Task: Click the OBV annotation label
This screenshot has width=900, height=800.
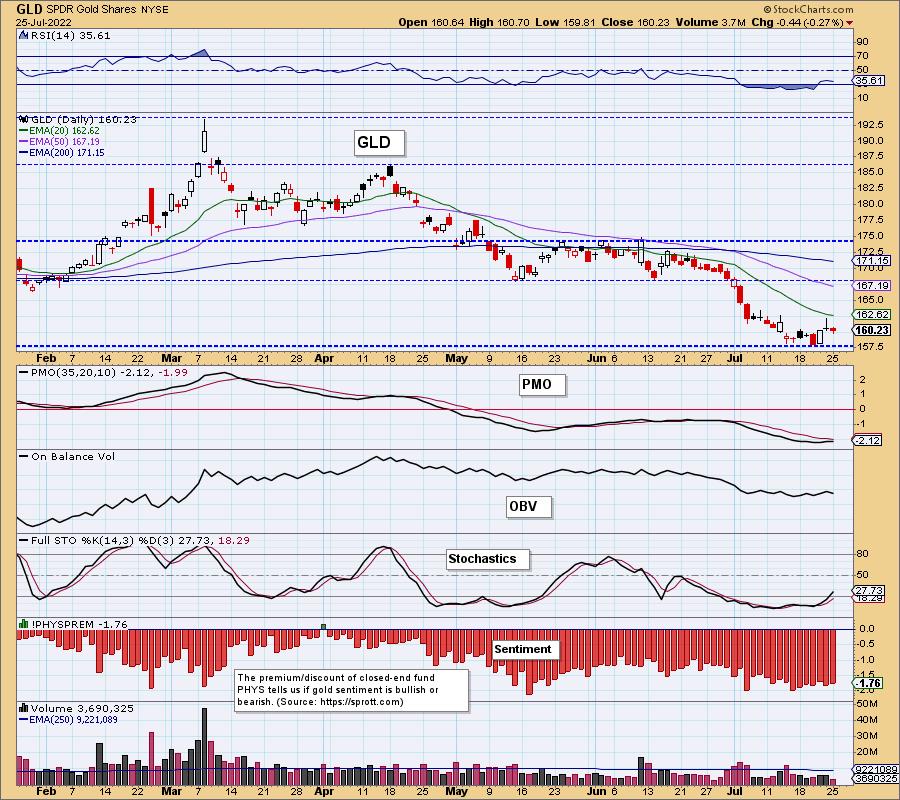Action: (x=529, y=507)
